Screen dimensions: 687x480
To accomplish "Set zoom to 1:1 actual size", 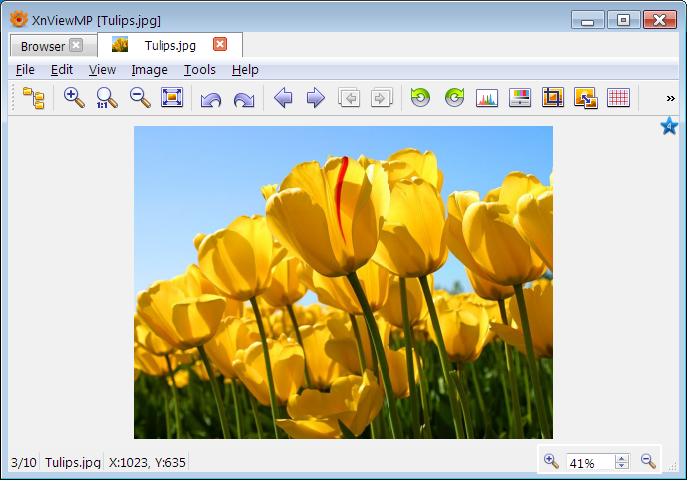I will click(x=107, y=98).
